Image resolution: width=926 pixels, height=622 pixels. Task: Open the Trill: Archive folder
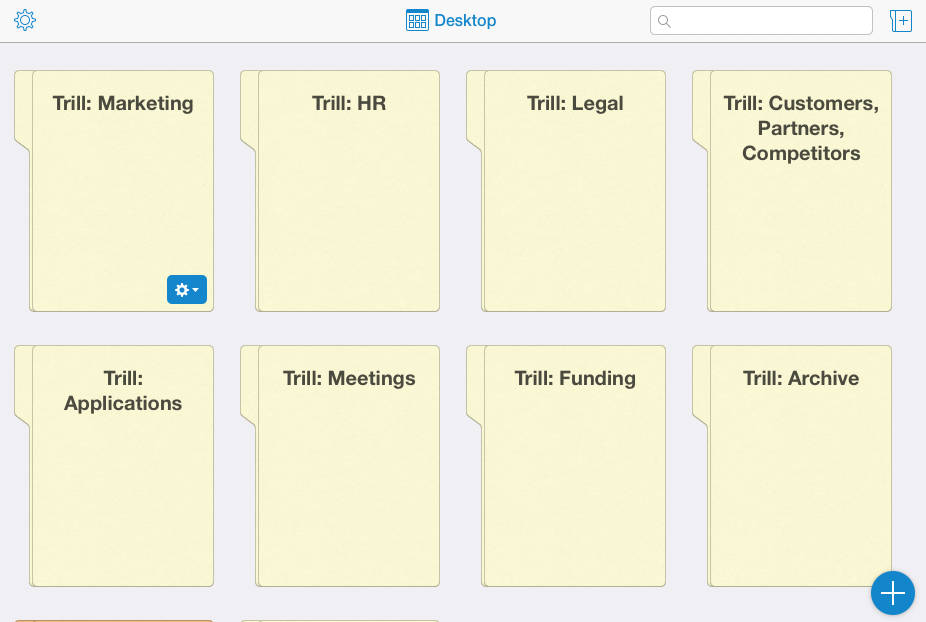coord(792,466)
